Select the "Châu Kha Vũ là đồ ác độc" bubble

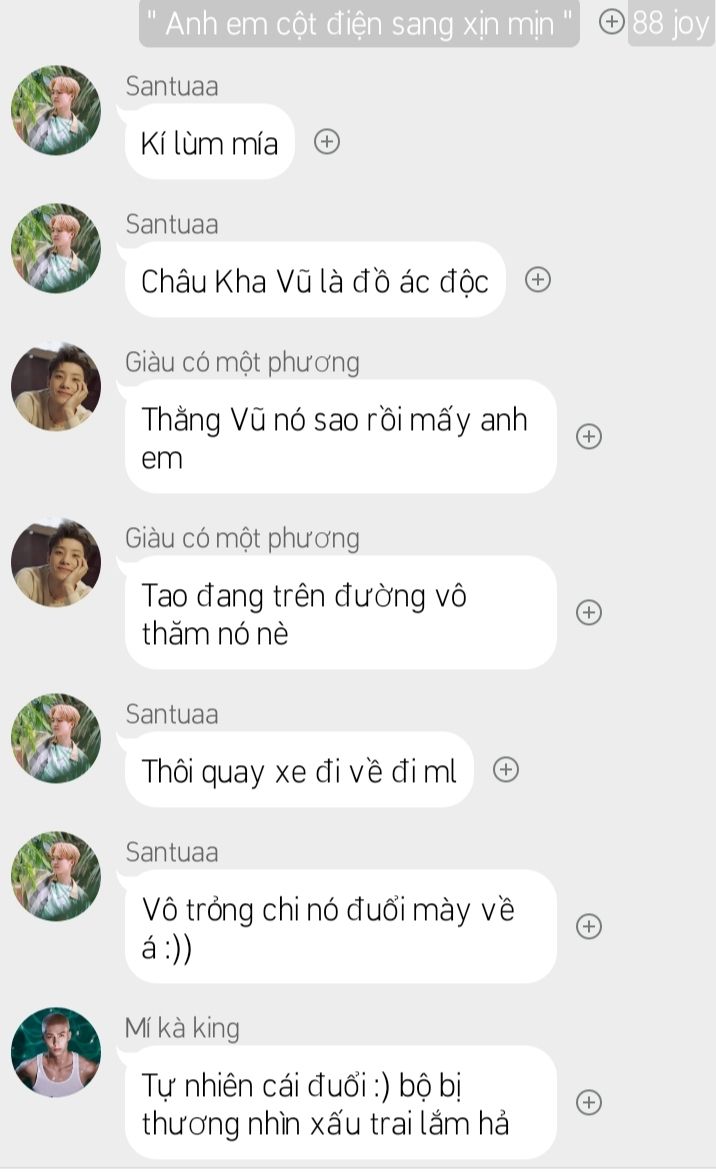pos(315,280)
